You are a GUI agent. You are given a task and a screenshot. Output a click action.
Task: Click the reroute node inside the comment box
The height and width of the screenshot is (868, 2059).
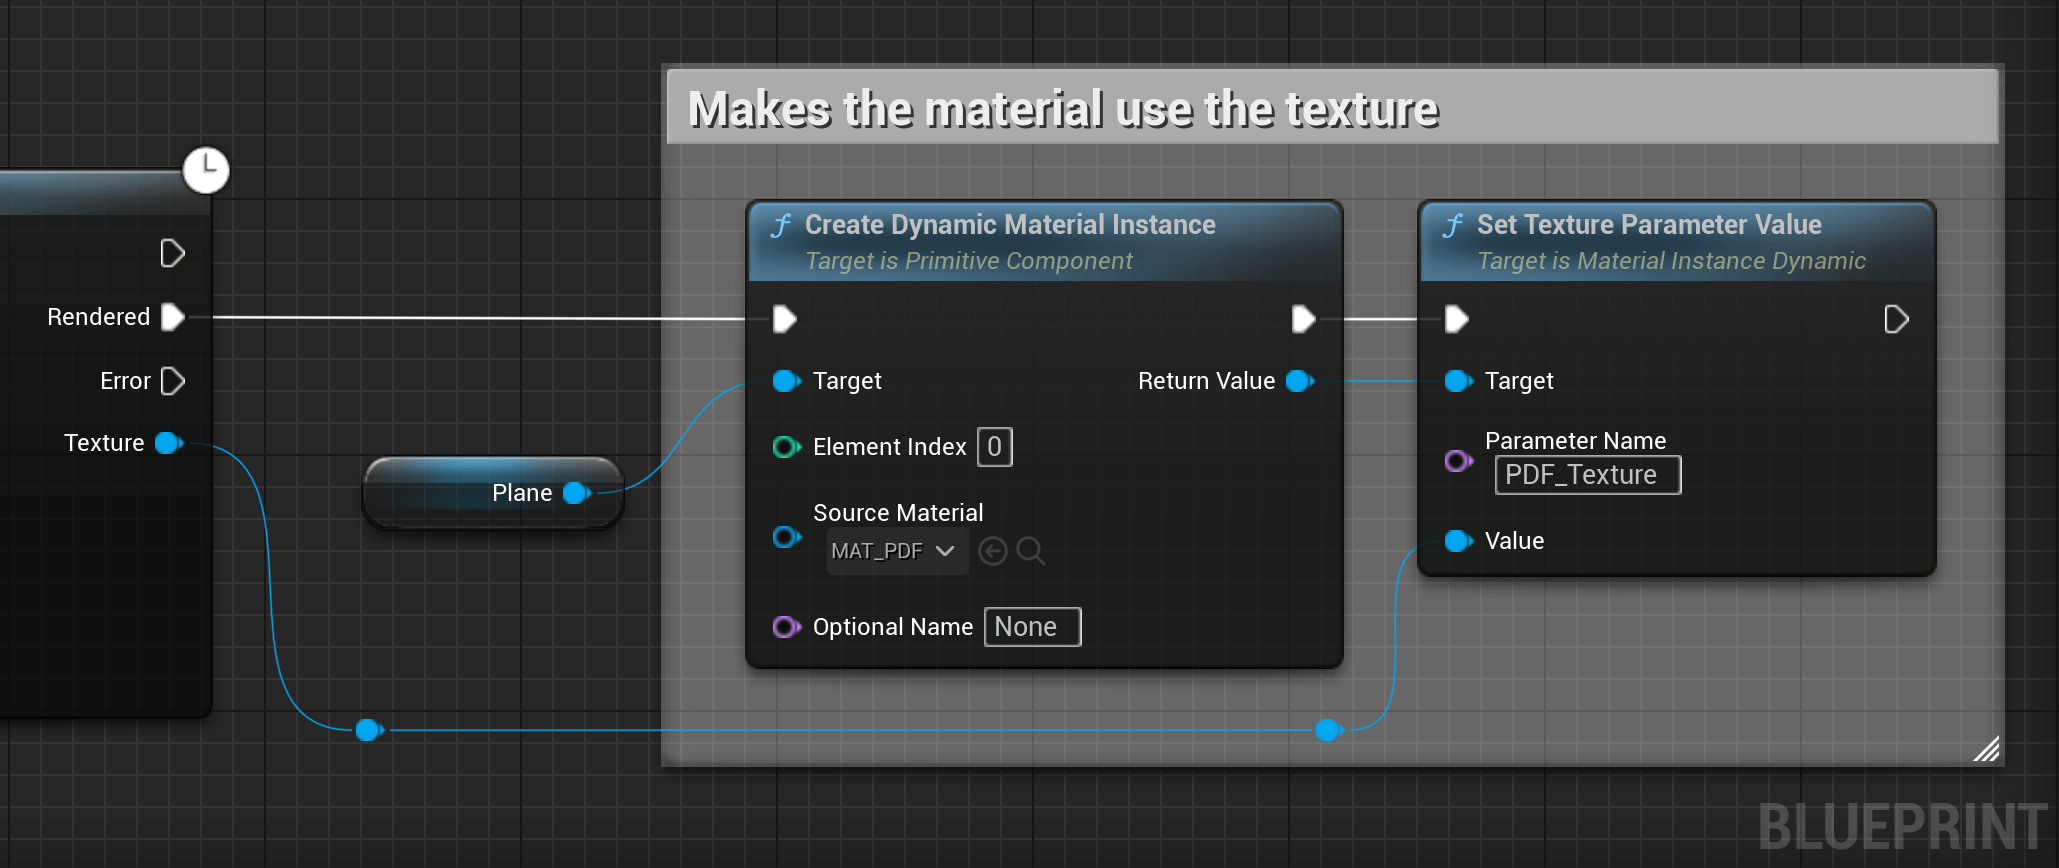[1328, 730]
